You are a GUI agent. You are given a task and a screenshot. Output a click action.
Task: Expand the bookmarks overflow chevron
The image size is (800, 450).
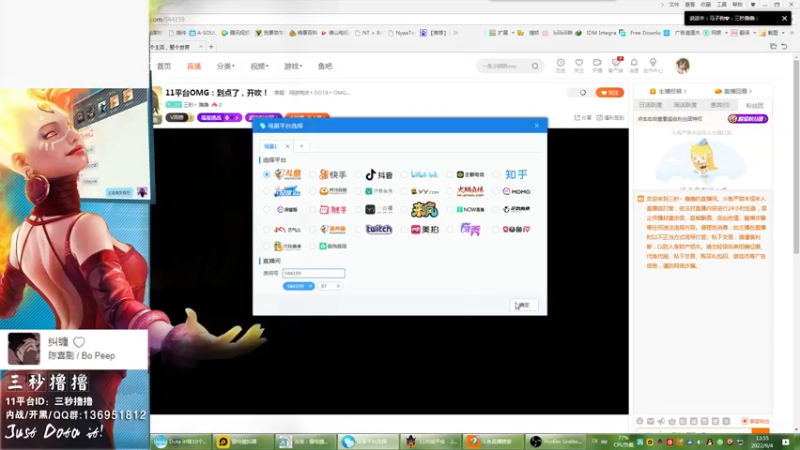pos(455,33)
